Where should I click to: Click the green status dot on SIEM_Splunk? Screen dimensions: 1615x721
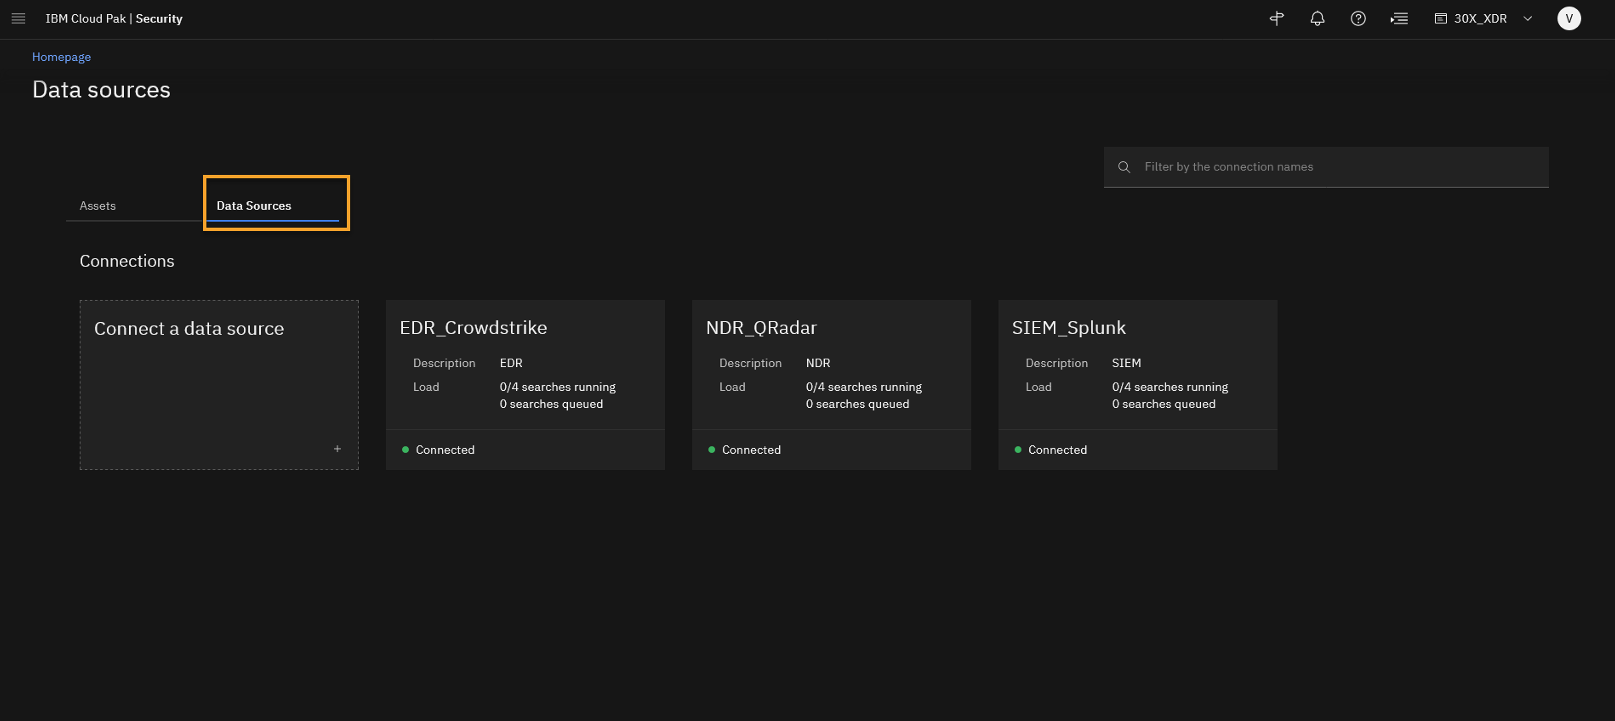[1018, 450]
